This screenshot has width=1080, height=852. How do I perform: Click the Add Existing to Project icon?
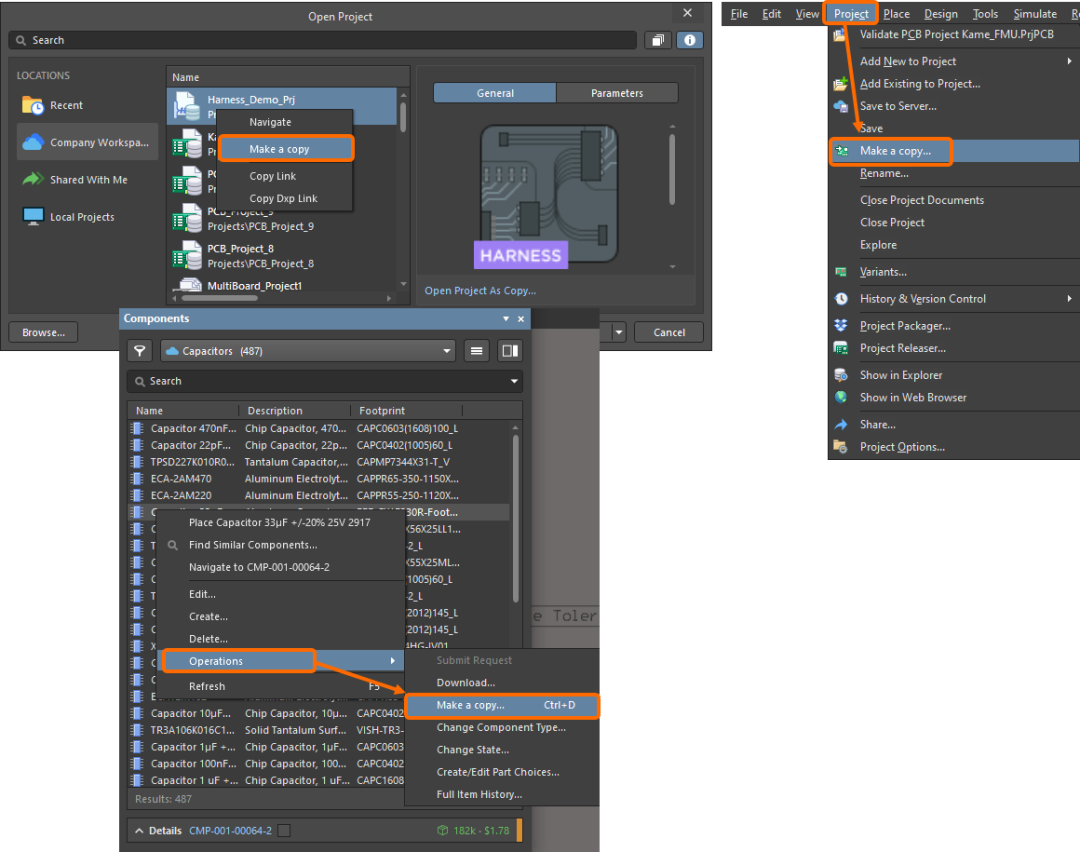click(x=840, y=84)
